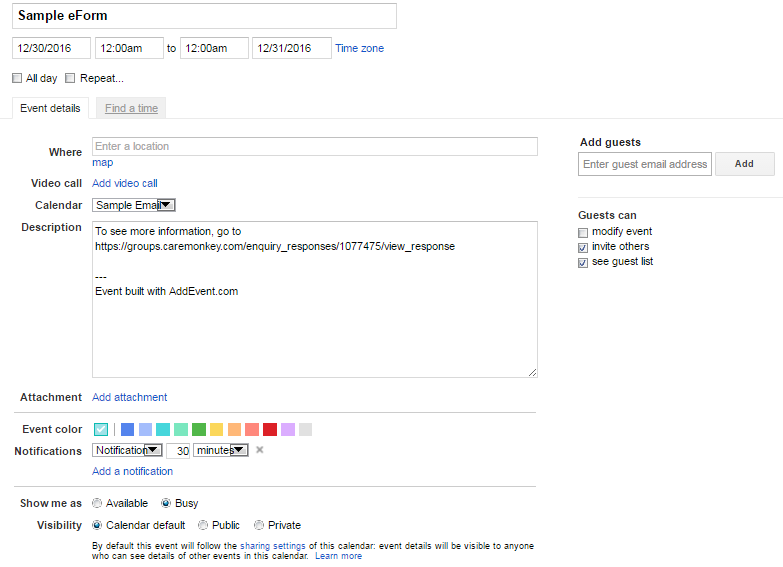
Task: Pick the bold blue event color
Action: 127,429
